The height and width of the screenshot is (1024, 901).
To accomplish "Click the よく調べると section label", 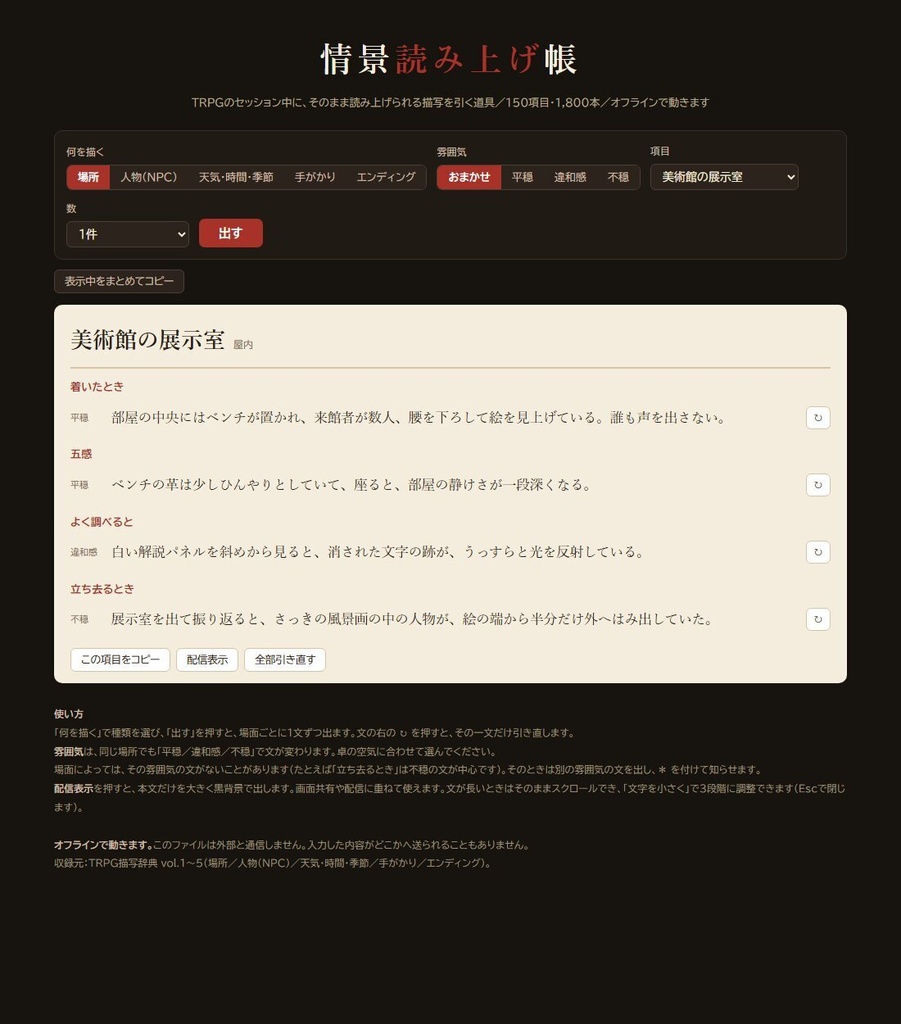I will 102,522.
